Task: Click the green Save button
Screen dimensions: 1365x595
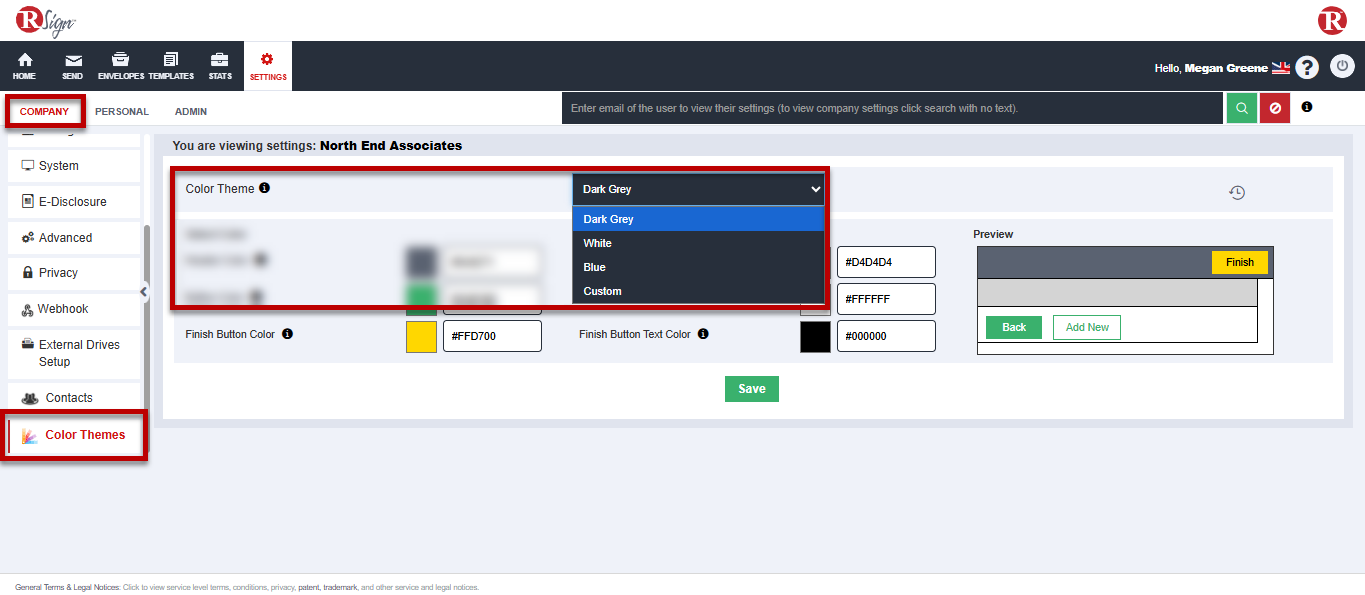Action: pos(751,389)
